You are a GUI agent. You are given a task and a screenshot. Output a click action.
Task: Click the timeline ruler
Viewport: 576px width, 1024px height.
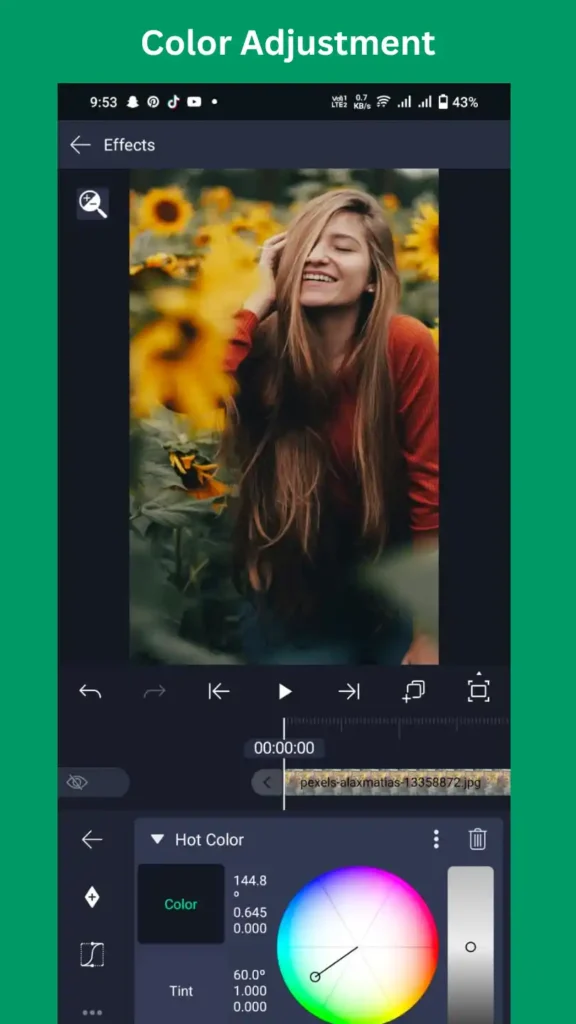397,724
